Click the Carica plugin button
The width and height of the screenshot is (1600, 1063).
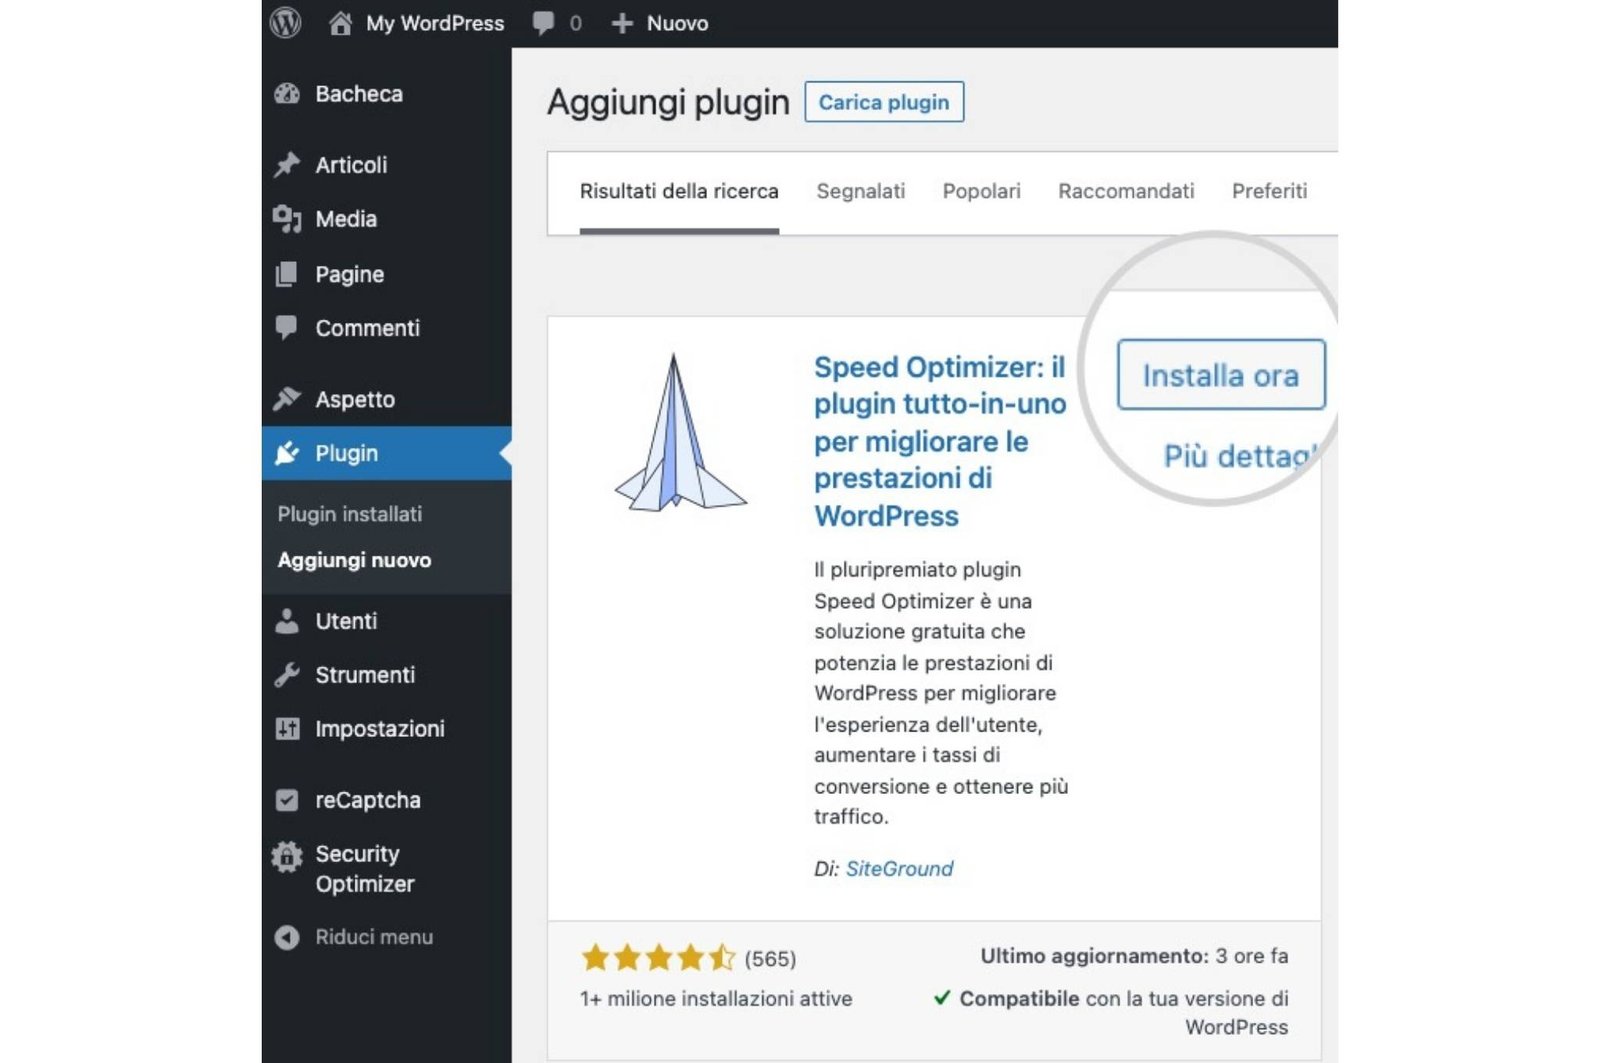point(884,102)
